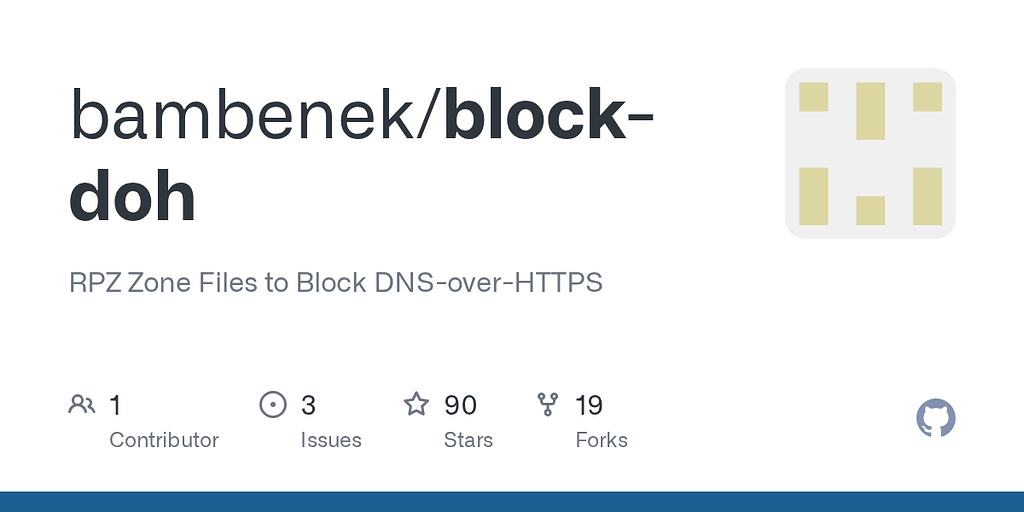The height and width of the screenshot is (512, 1024).
Task: Click the issues circle-dot icon
Action: [x=272, y=405]
